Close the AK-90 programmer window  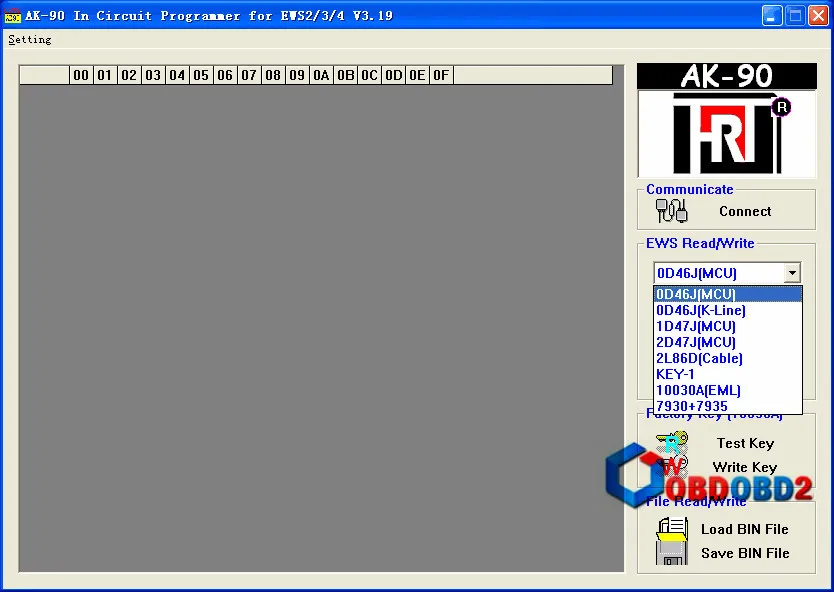[818, 15]
